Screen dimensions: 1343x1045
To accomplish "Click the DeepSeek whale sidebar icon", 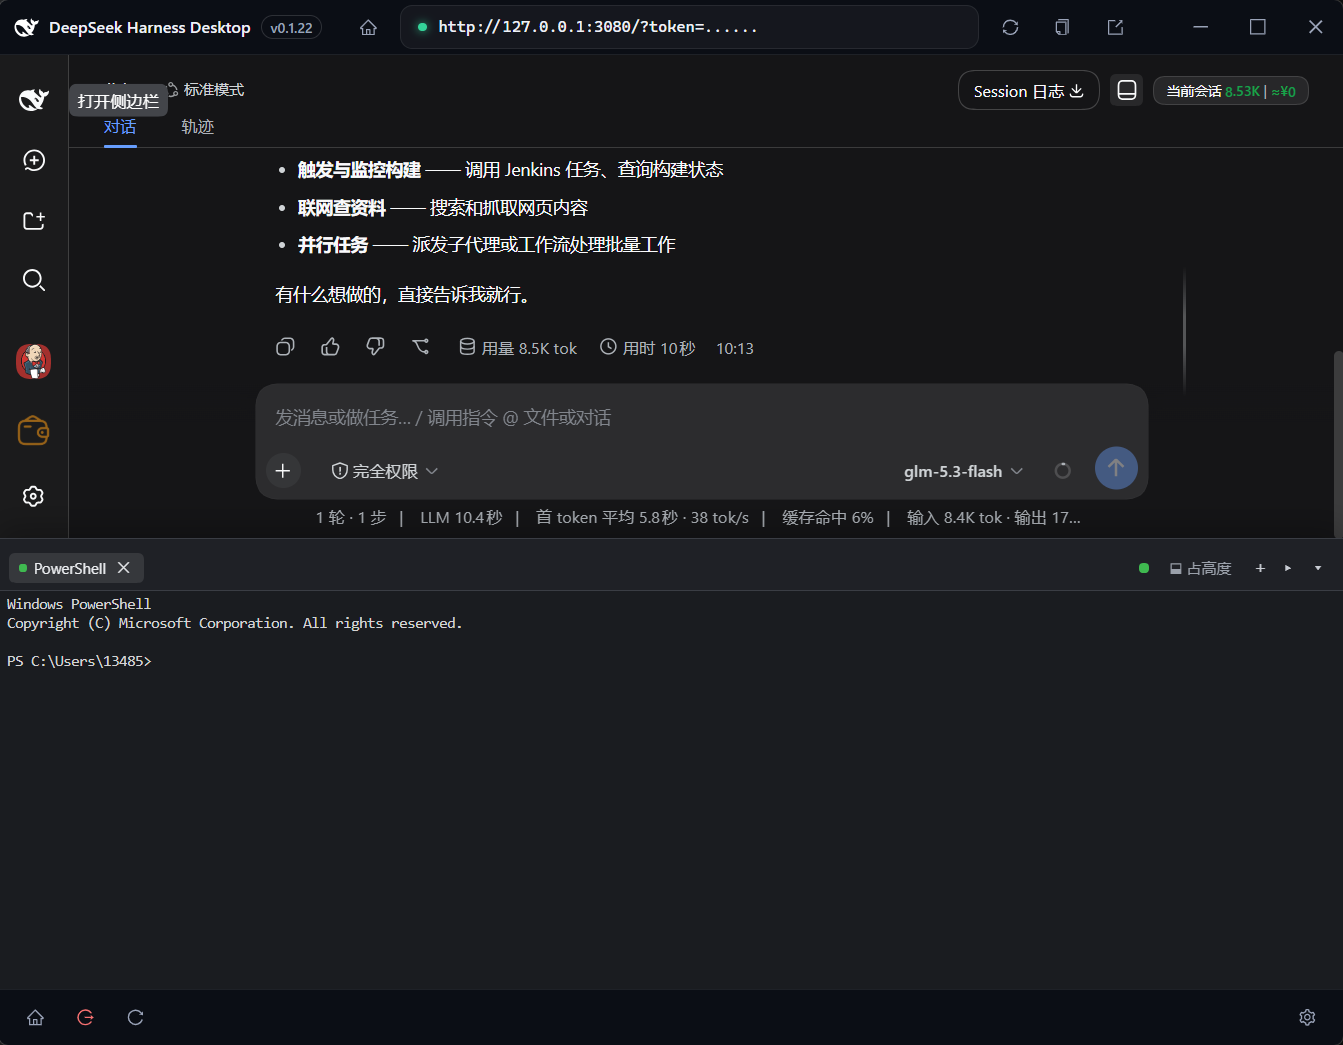I will pos(34,99).
